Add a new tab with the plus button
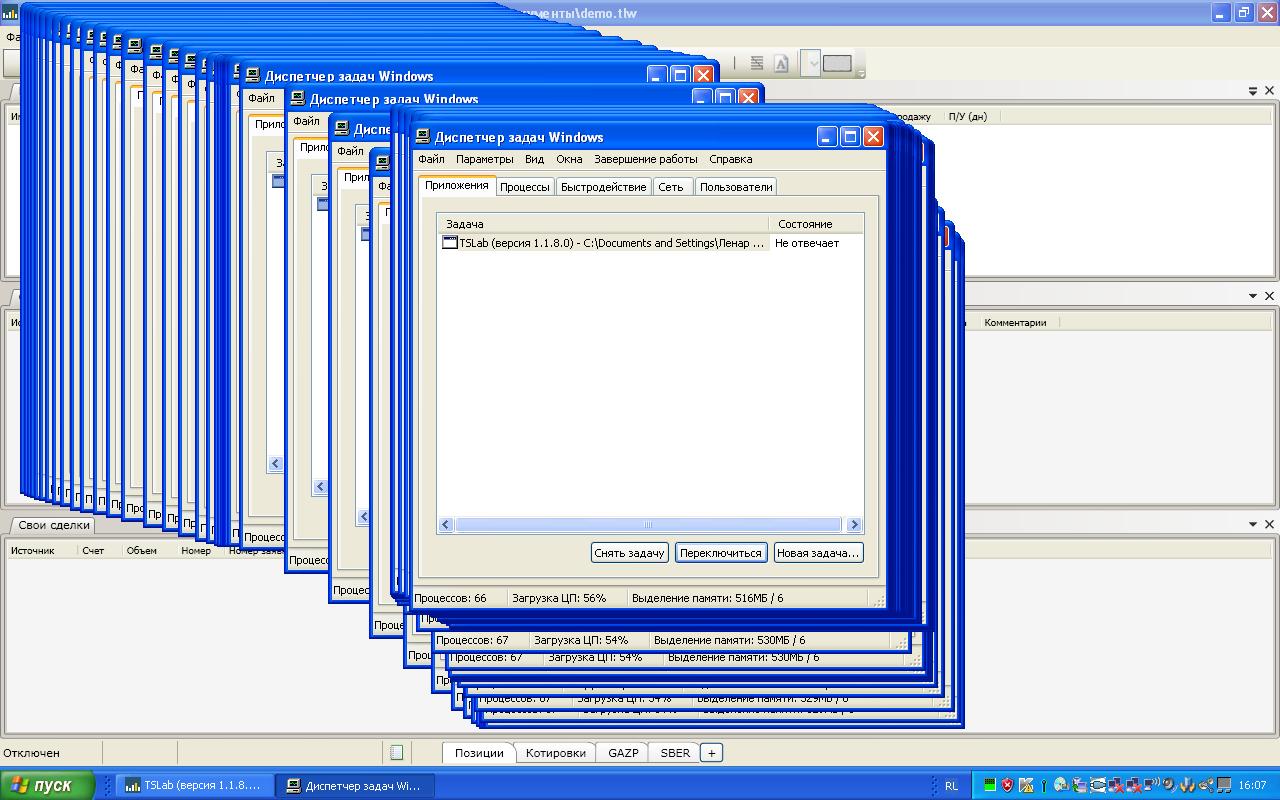Image resolution: width=1280 pixels, height=800 pixels. [x=711, y=753]
